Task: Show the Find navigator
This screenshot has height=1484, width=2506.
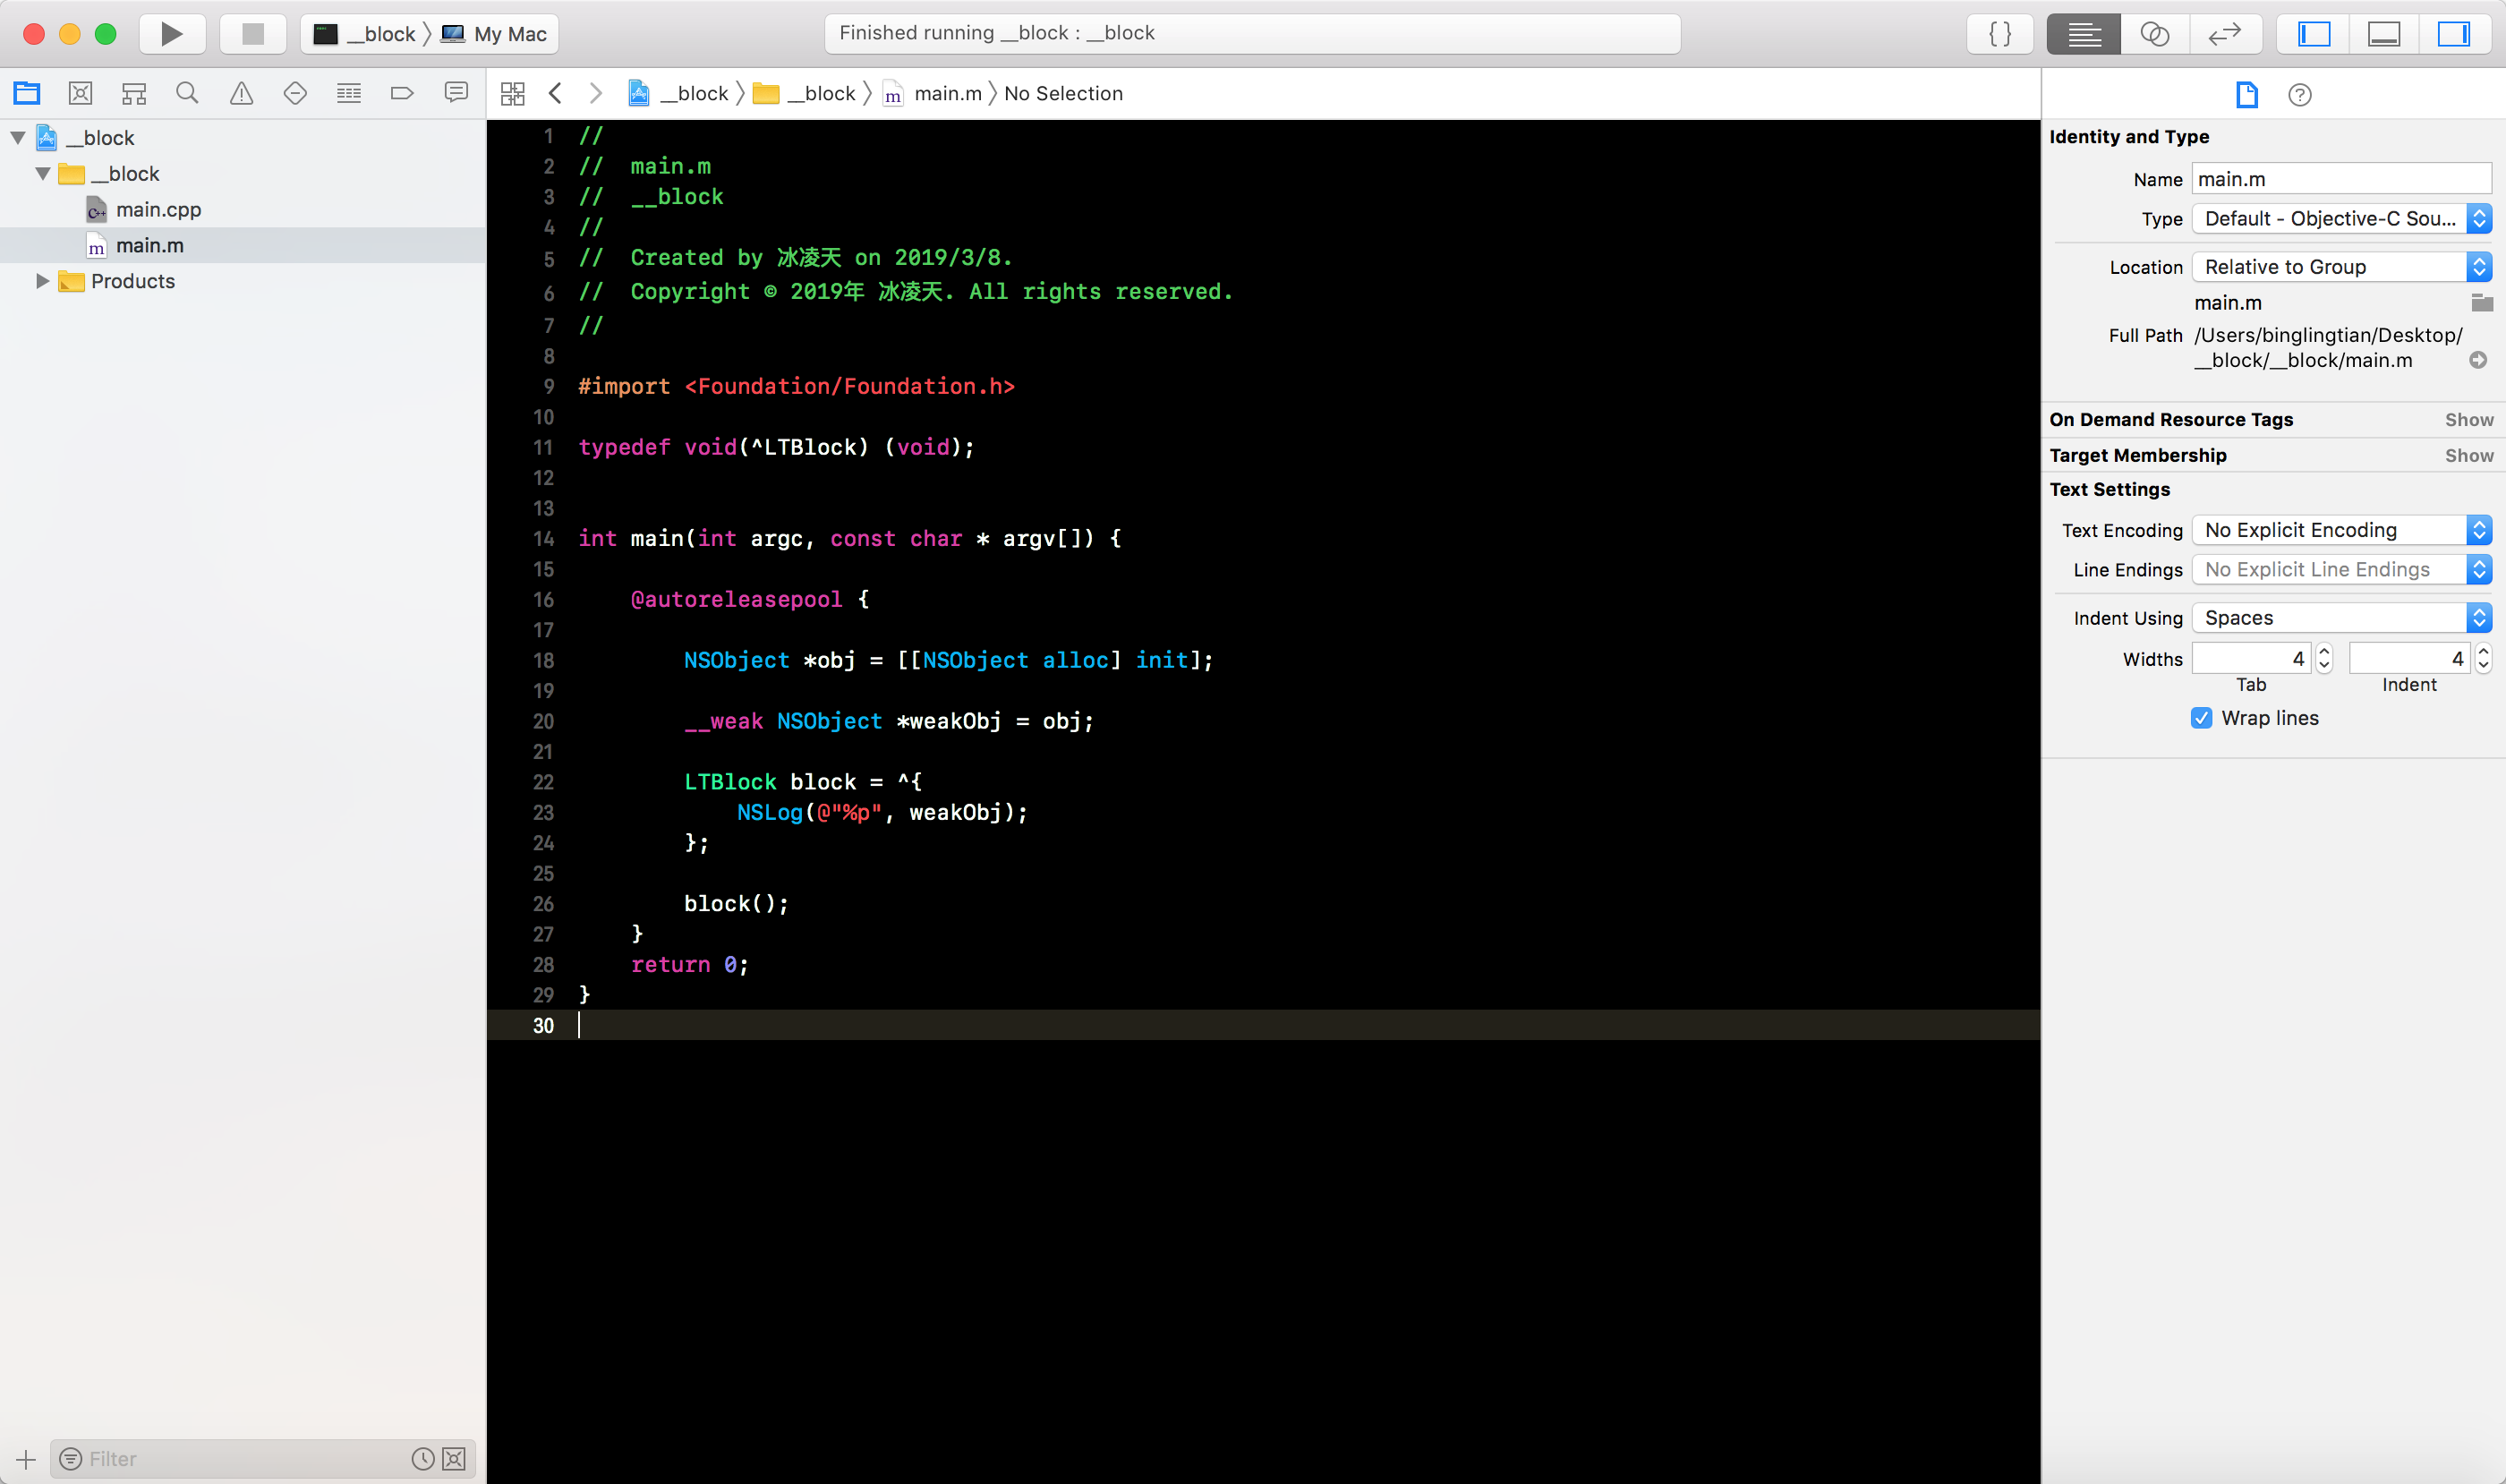Action: pyautogui.click(x=187, y=93)
